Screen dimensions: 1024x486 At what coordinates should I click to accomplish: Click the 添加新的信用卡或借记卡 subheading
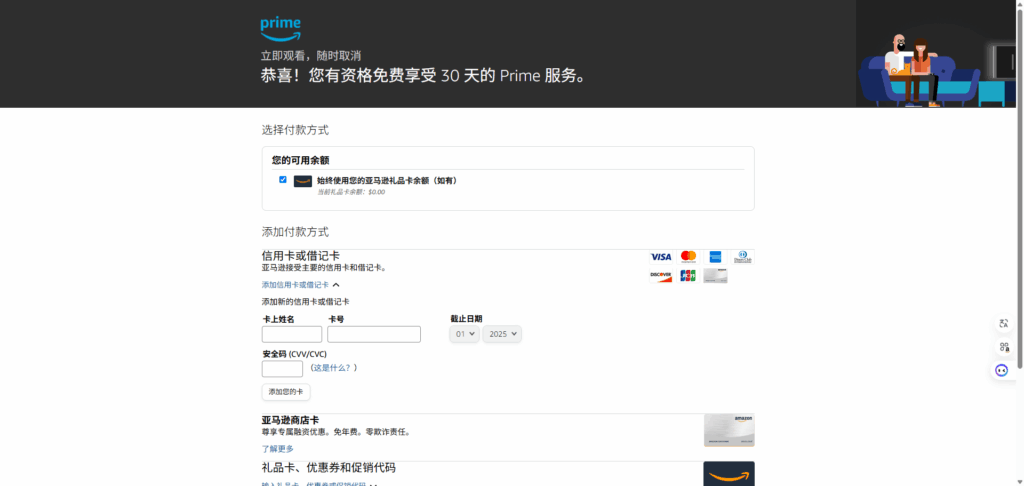306,302
